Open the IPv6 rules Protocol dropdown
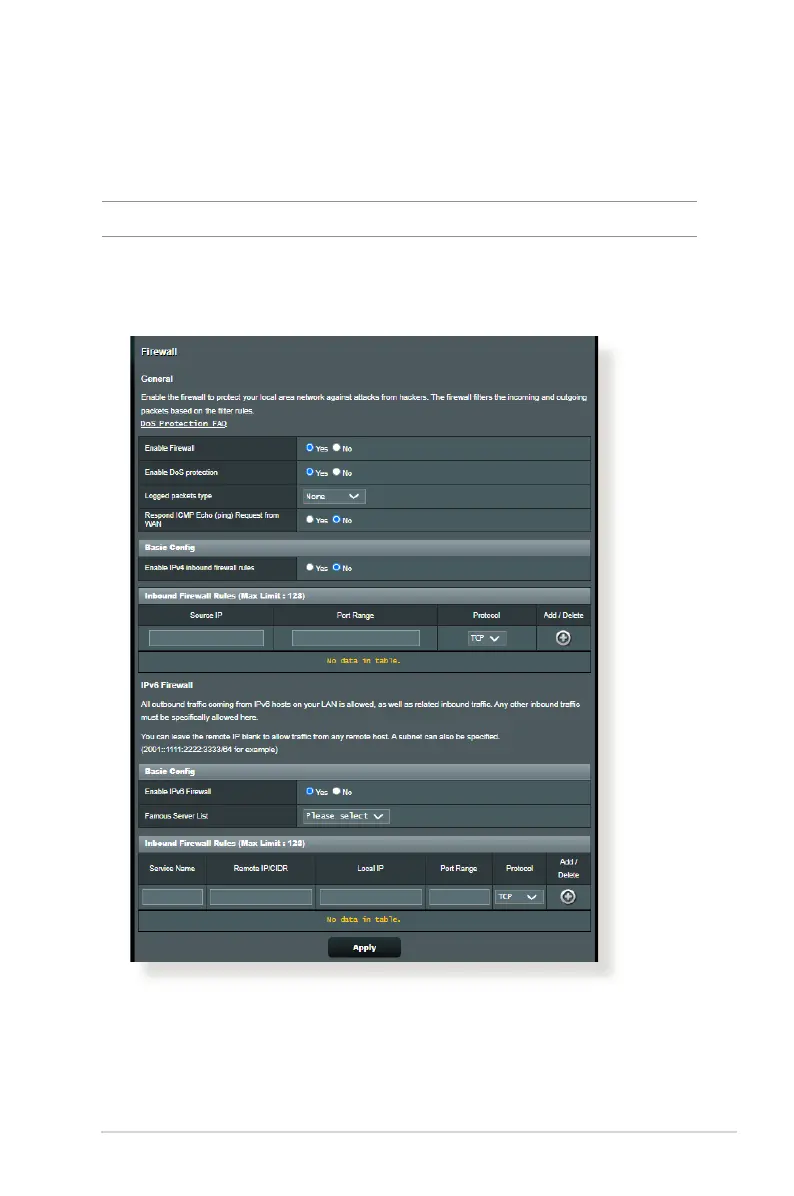The height and width of the screenshot is (1196, 794). pyautogui.click(x=519, y=897)
